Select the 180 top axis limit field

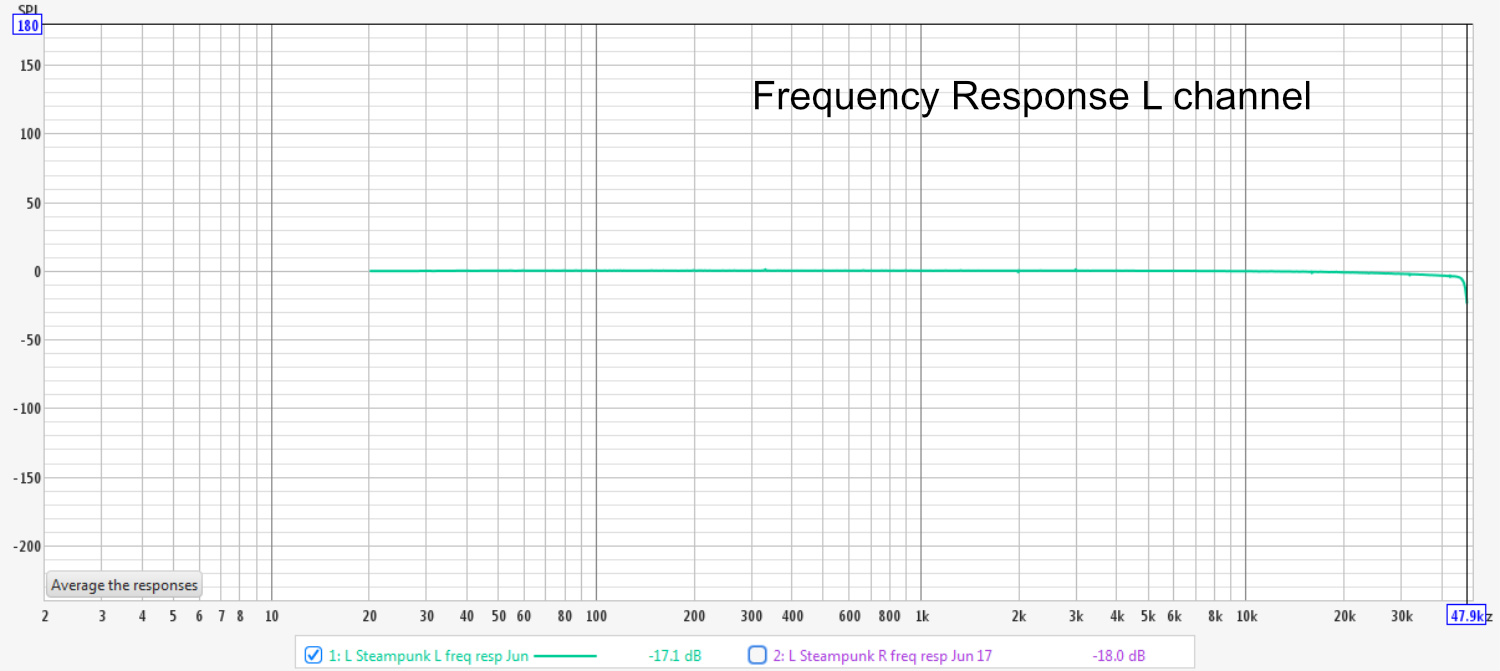coord(27,24)
